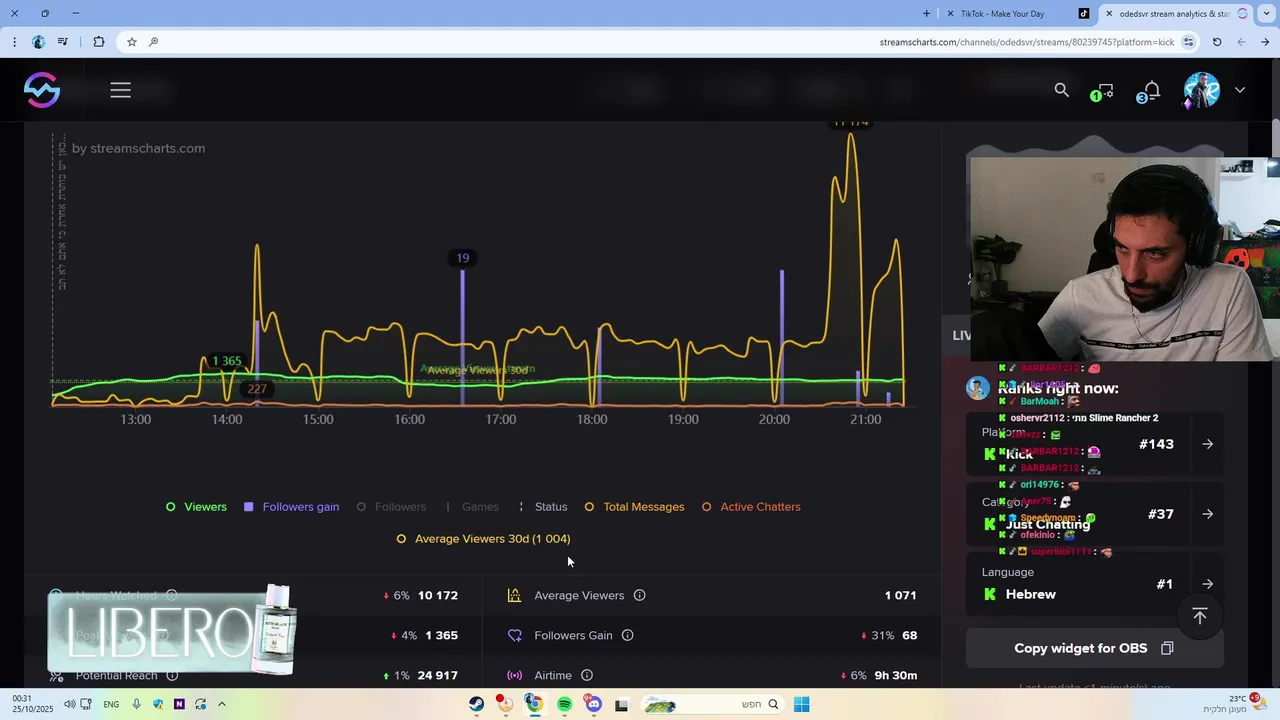Toggle Games series in chart legend
This screenshot has height=720, width=1280.
pyautogui.click(x=472, y=507)
